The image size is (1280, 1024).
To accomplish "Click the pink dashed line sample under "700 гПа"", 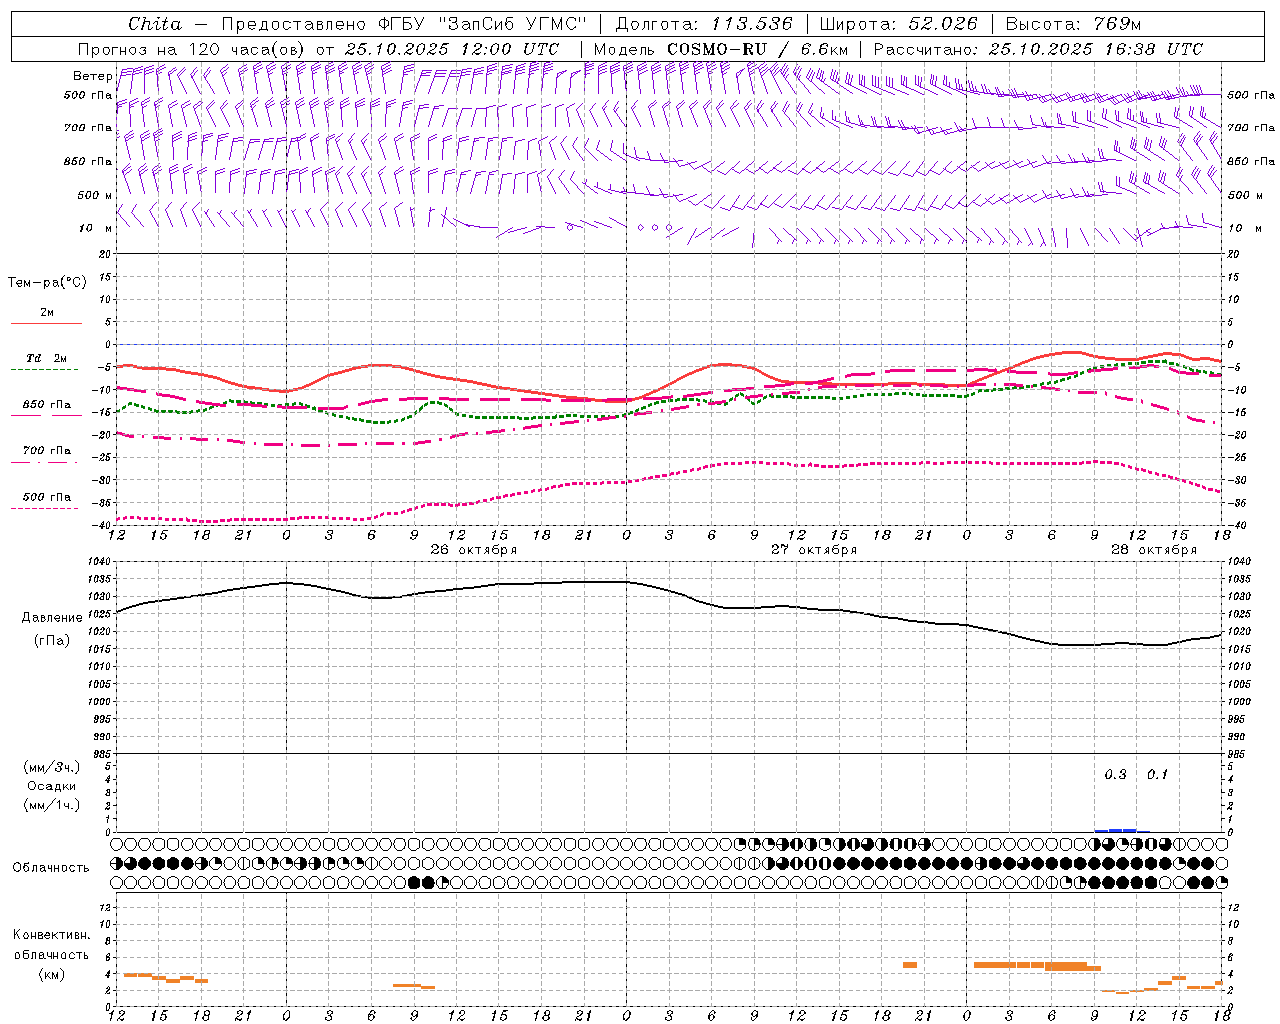I will click(45, 462).
